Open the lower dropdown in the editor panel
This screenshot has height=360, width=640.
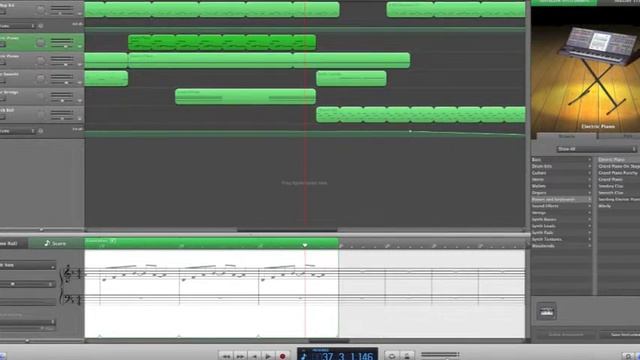(x=27, y=322)
